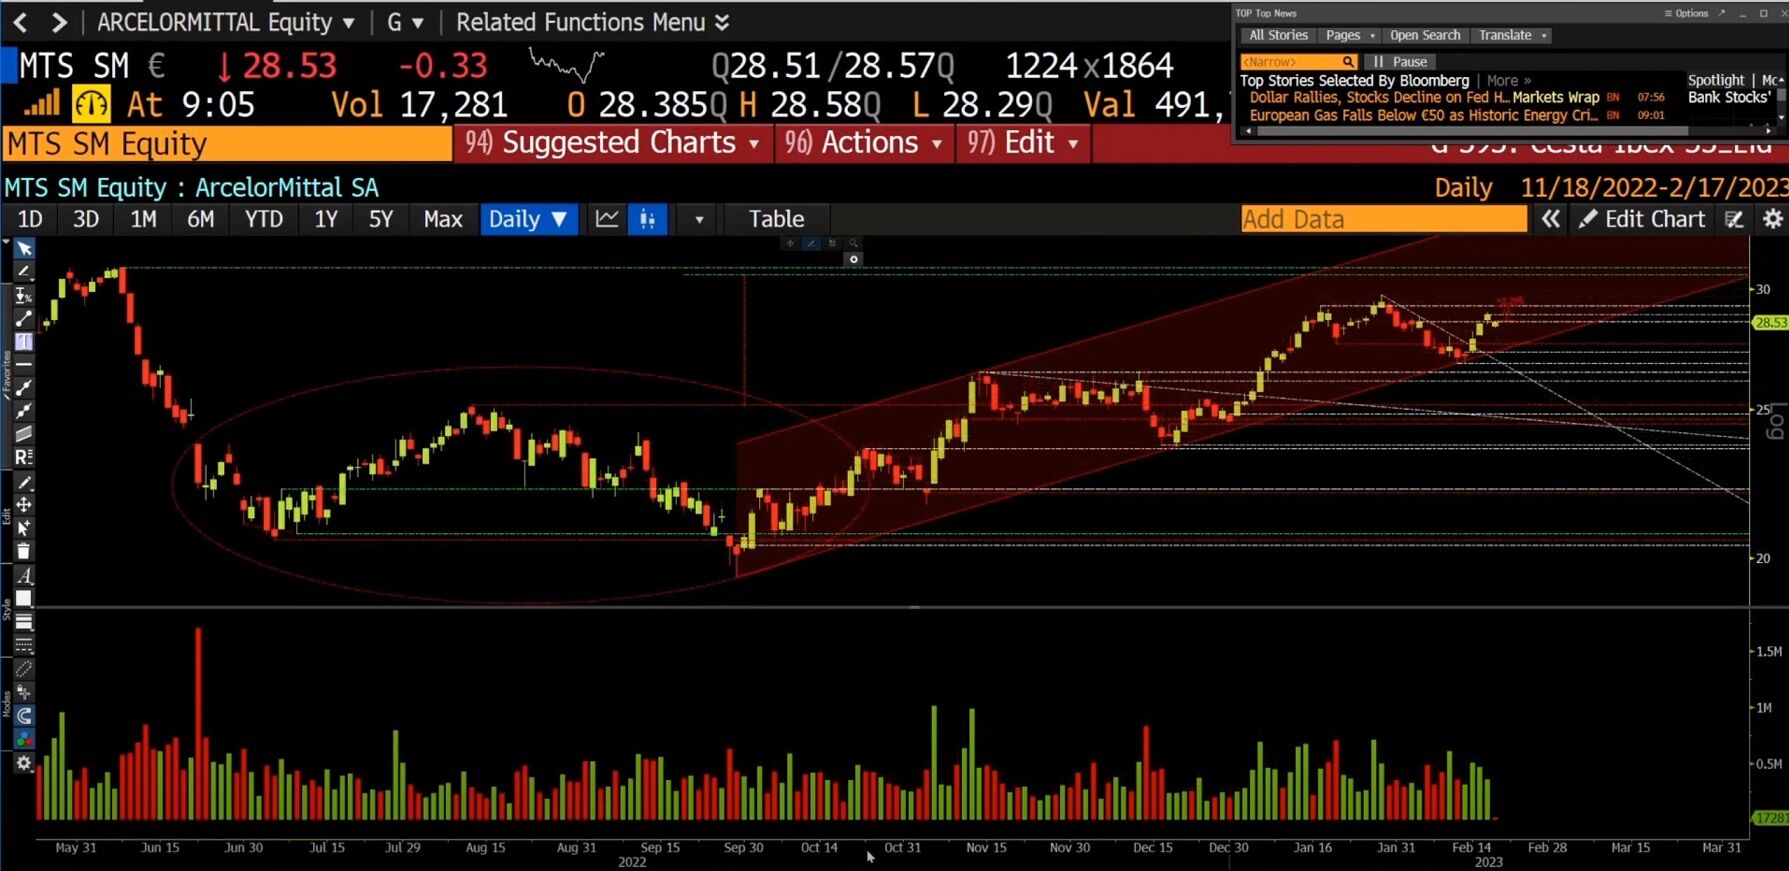Choose the percent change measure tool
Screen dimensions: 1789x871
pyautogui.click(x=24, y=295)
